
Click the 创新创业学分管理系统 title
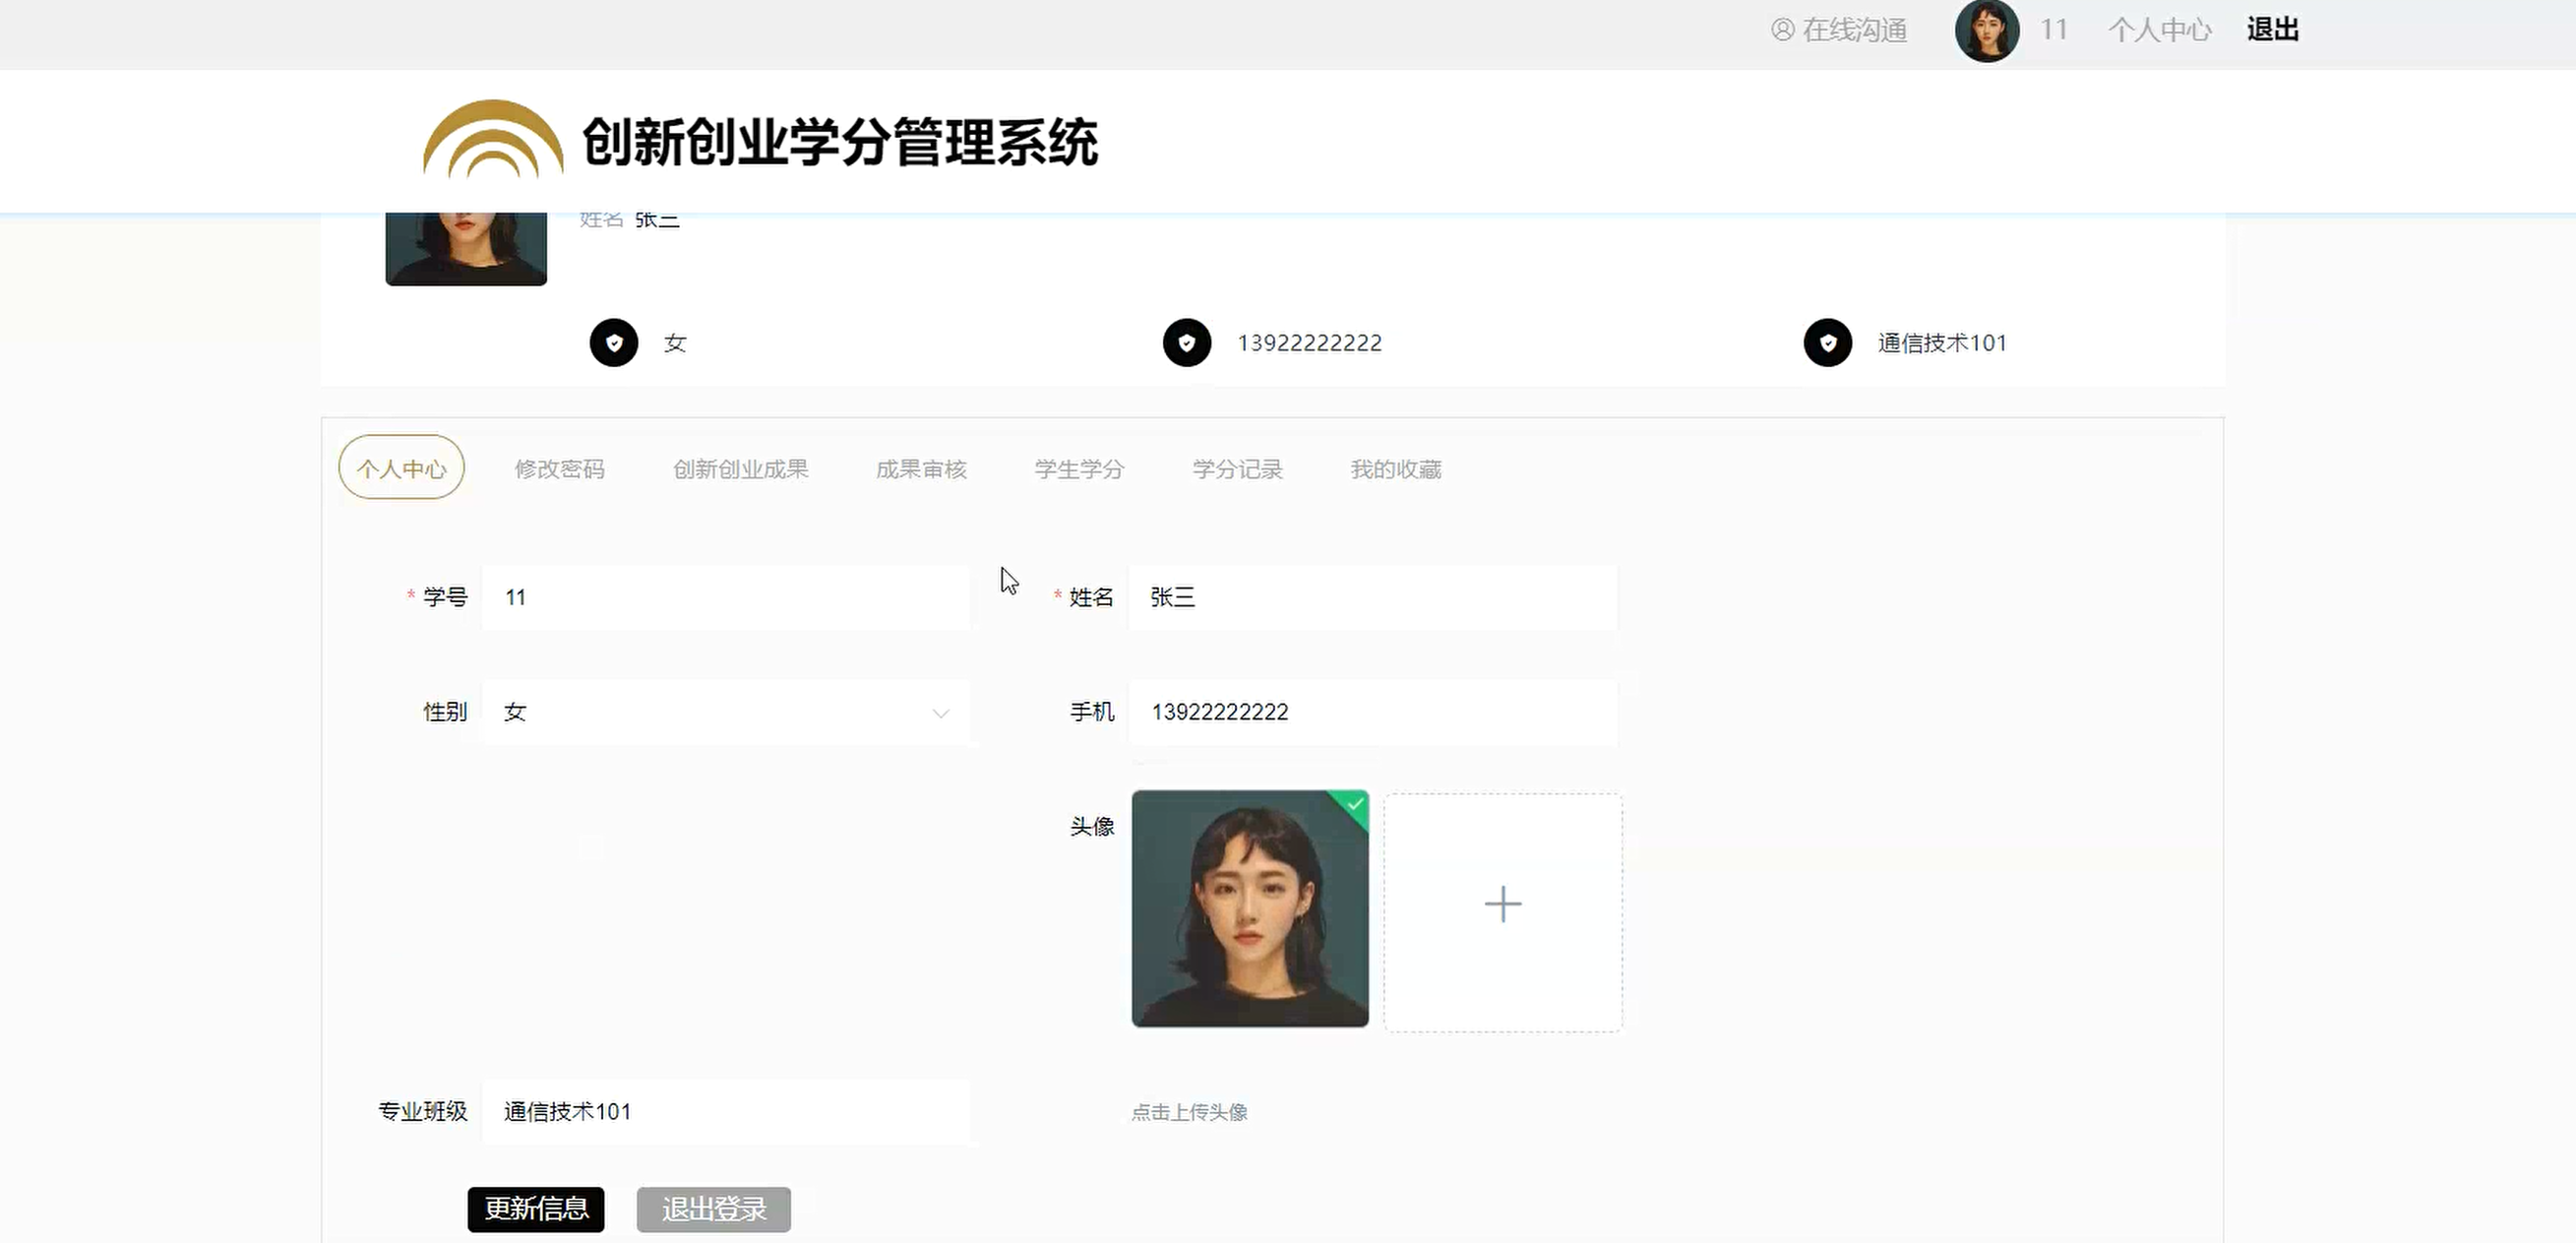[840, 141]
